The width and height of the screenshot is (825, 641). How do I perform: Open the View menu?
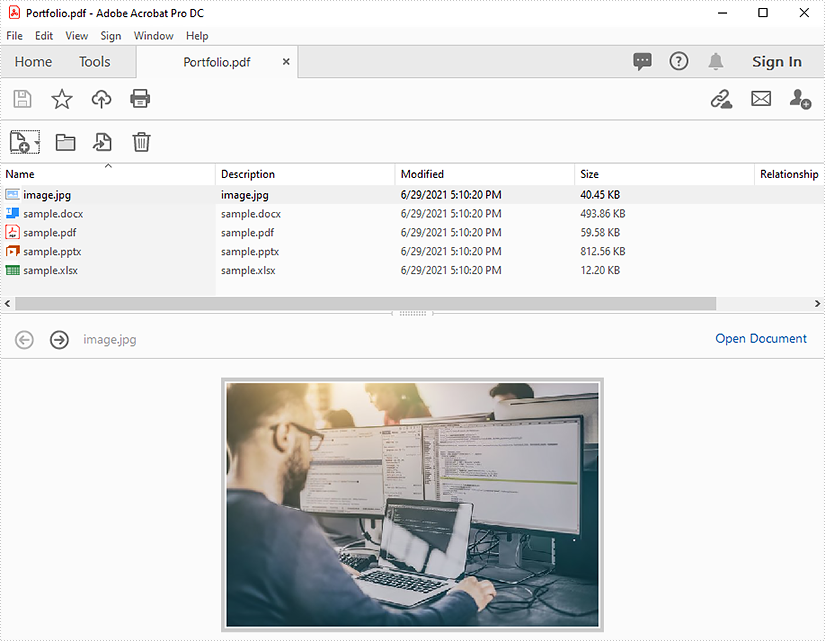pyautogui.click(x=76, y=36)
